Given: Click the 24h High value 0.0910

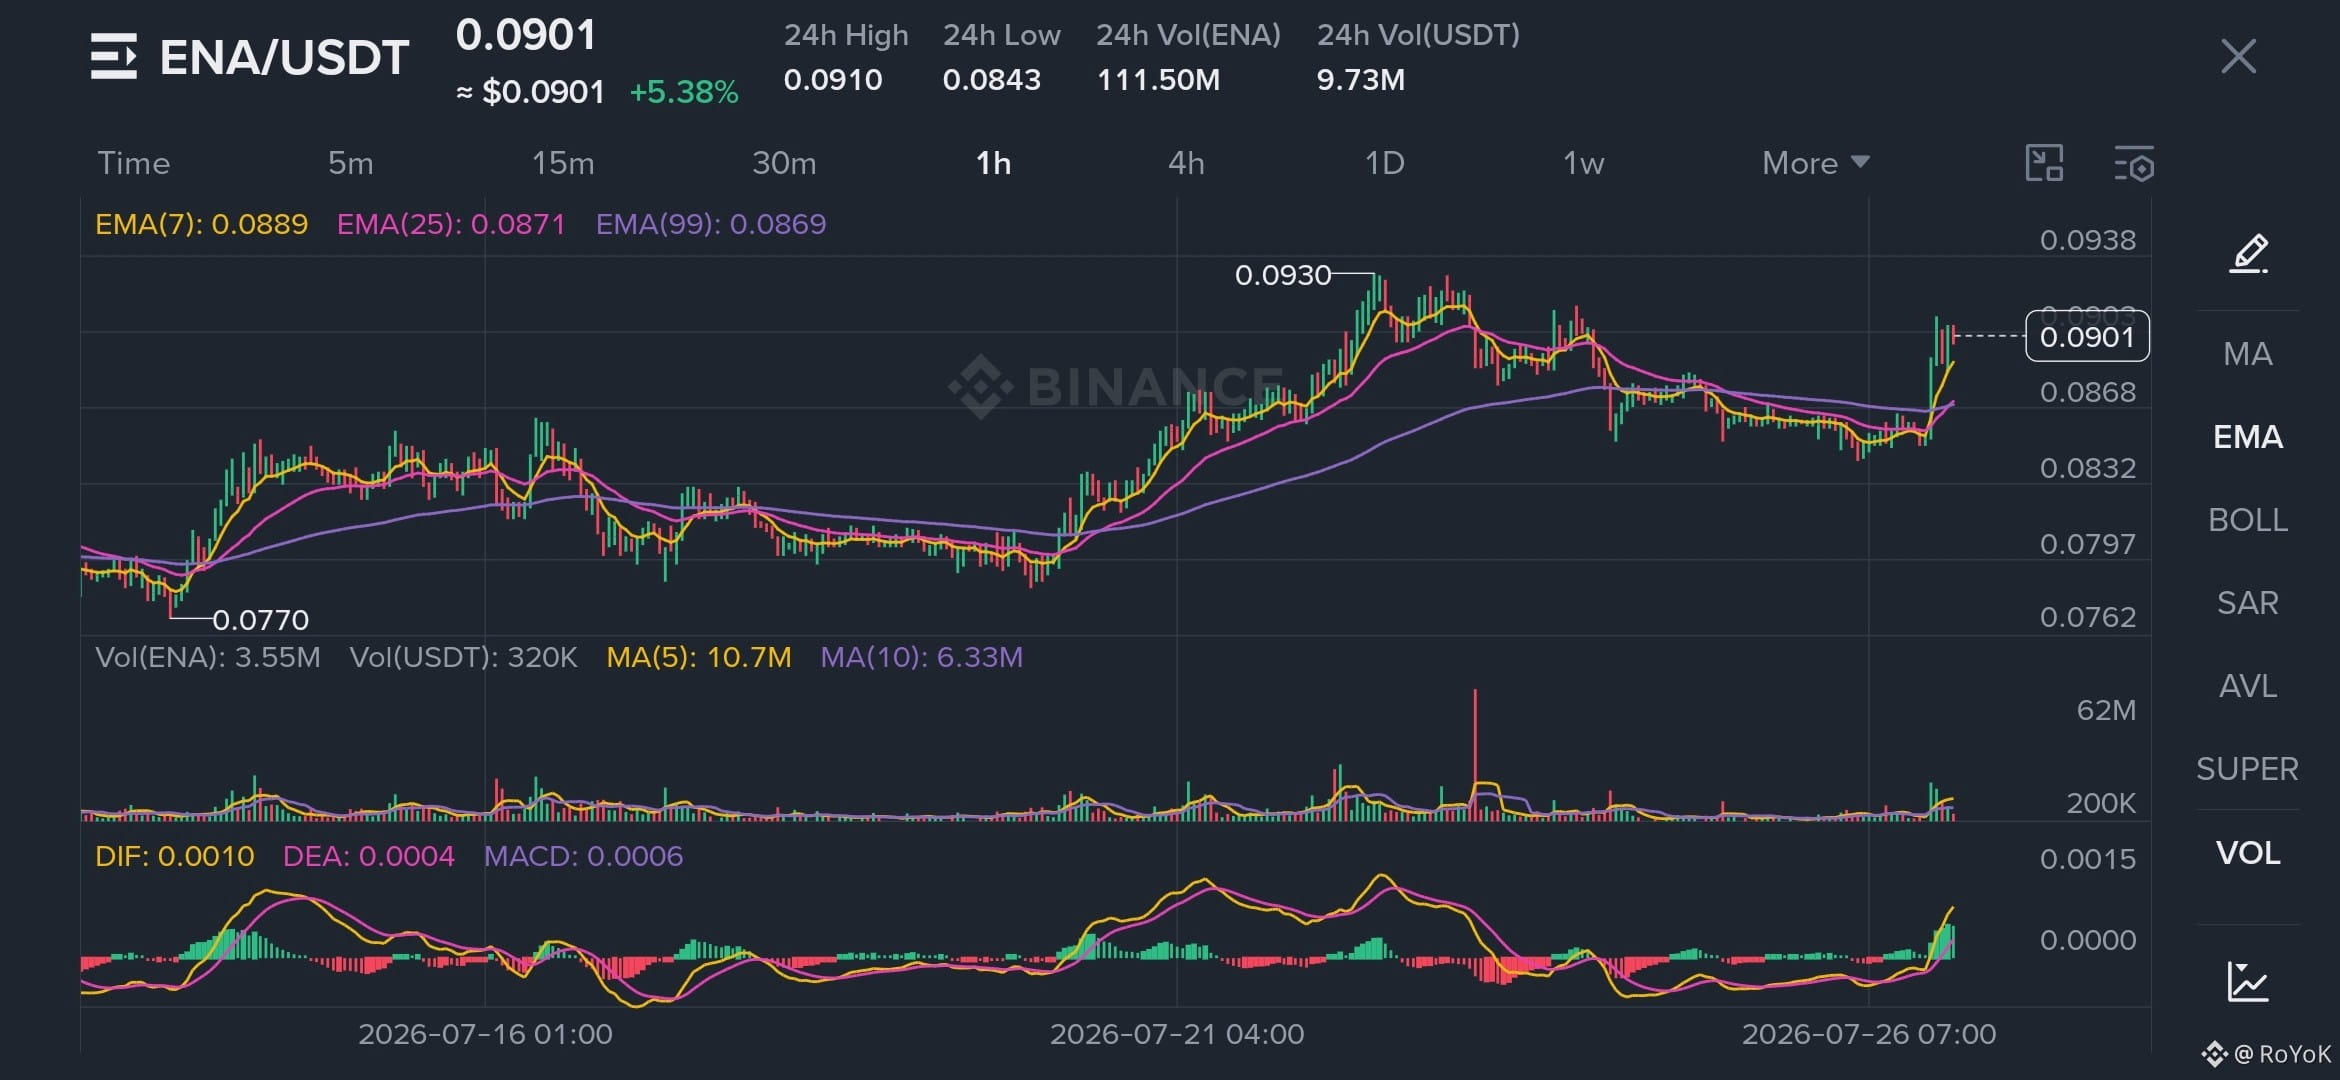Looking at the screenshot, I should click(x=833, y=80).
